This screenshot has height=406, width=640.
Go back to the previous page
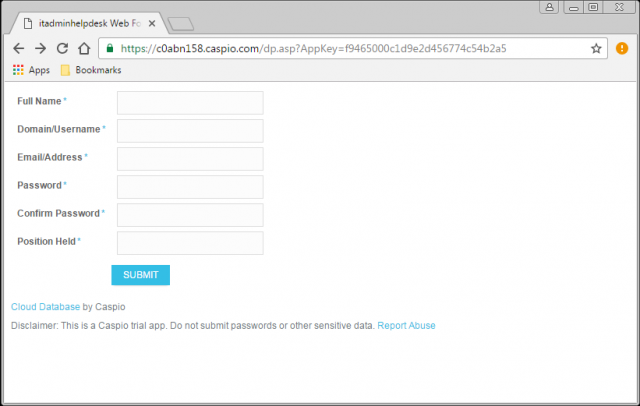[x=19, y=49]
